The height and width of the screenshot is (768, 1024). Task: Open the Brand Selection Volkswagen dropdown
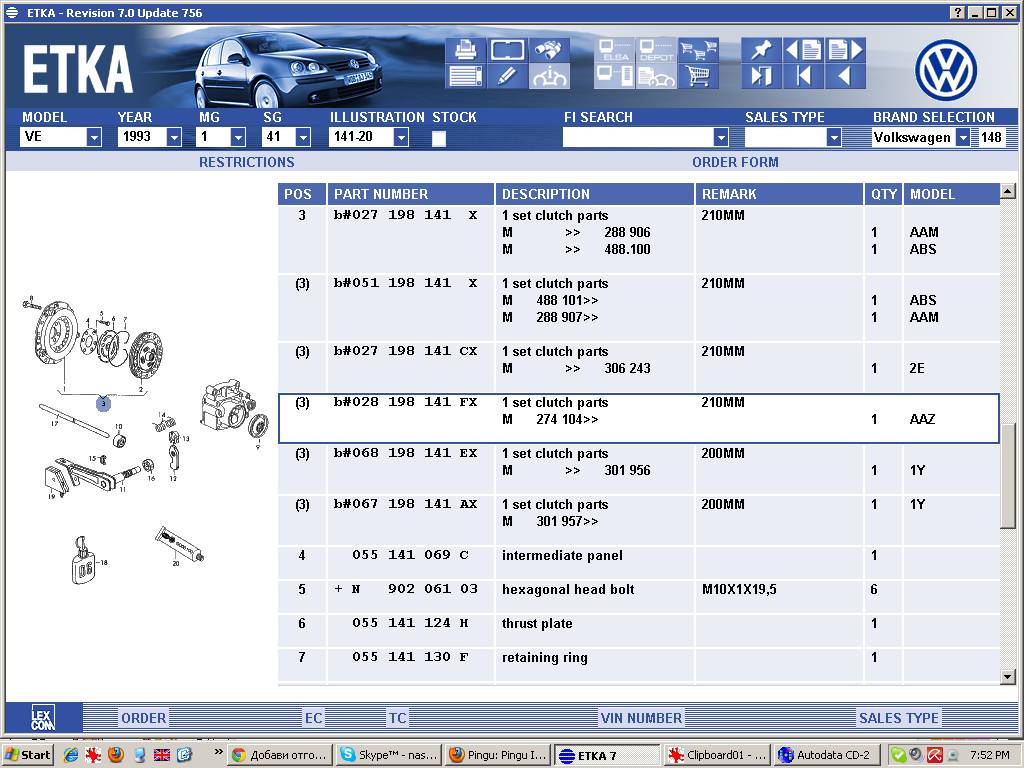(x=962, y=138)
